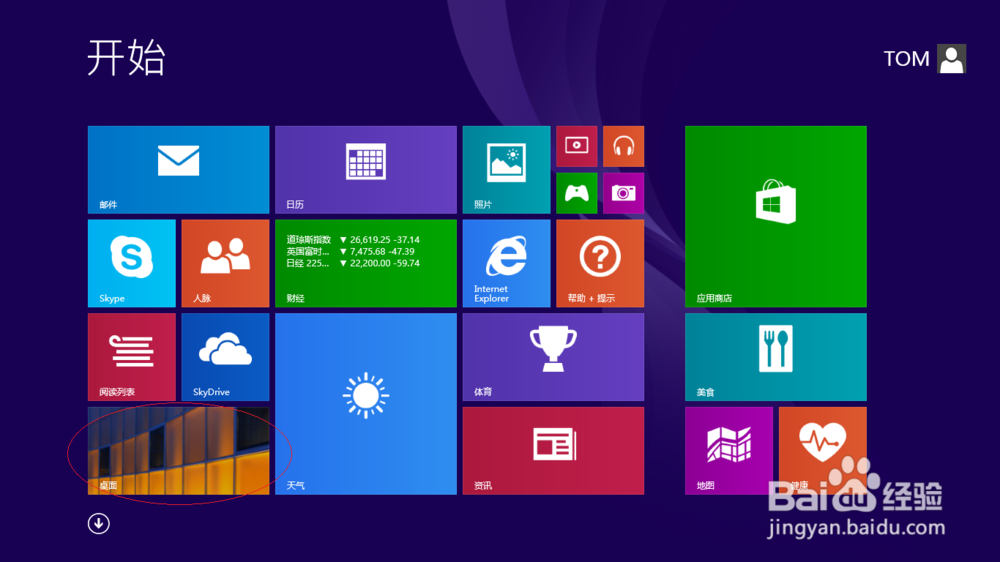1000x562 pixels.
Task: Open the Sports (体育) trophy tile
Action: 554,357
